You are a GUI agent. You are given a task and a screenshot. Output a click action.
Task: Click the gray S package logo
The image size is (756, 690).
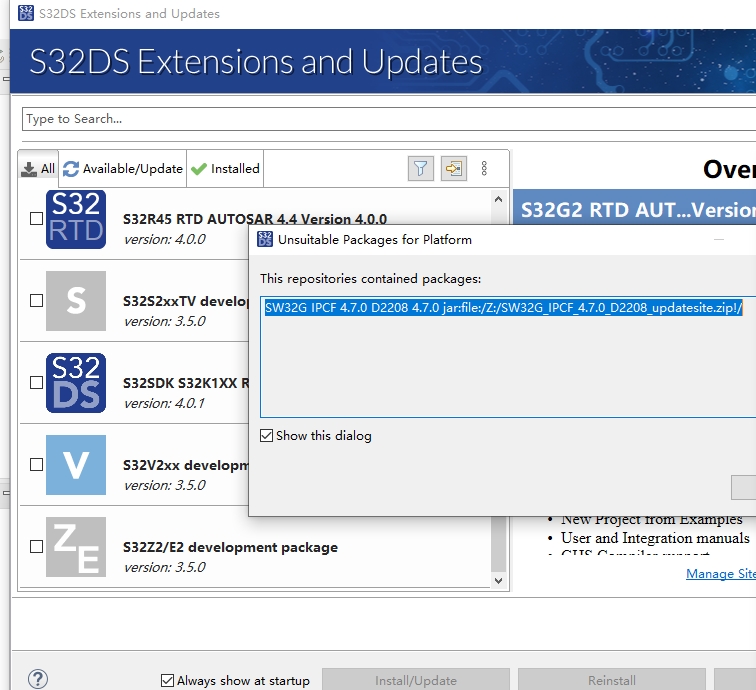pos(76,301)
